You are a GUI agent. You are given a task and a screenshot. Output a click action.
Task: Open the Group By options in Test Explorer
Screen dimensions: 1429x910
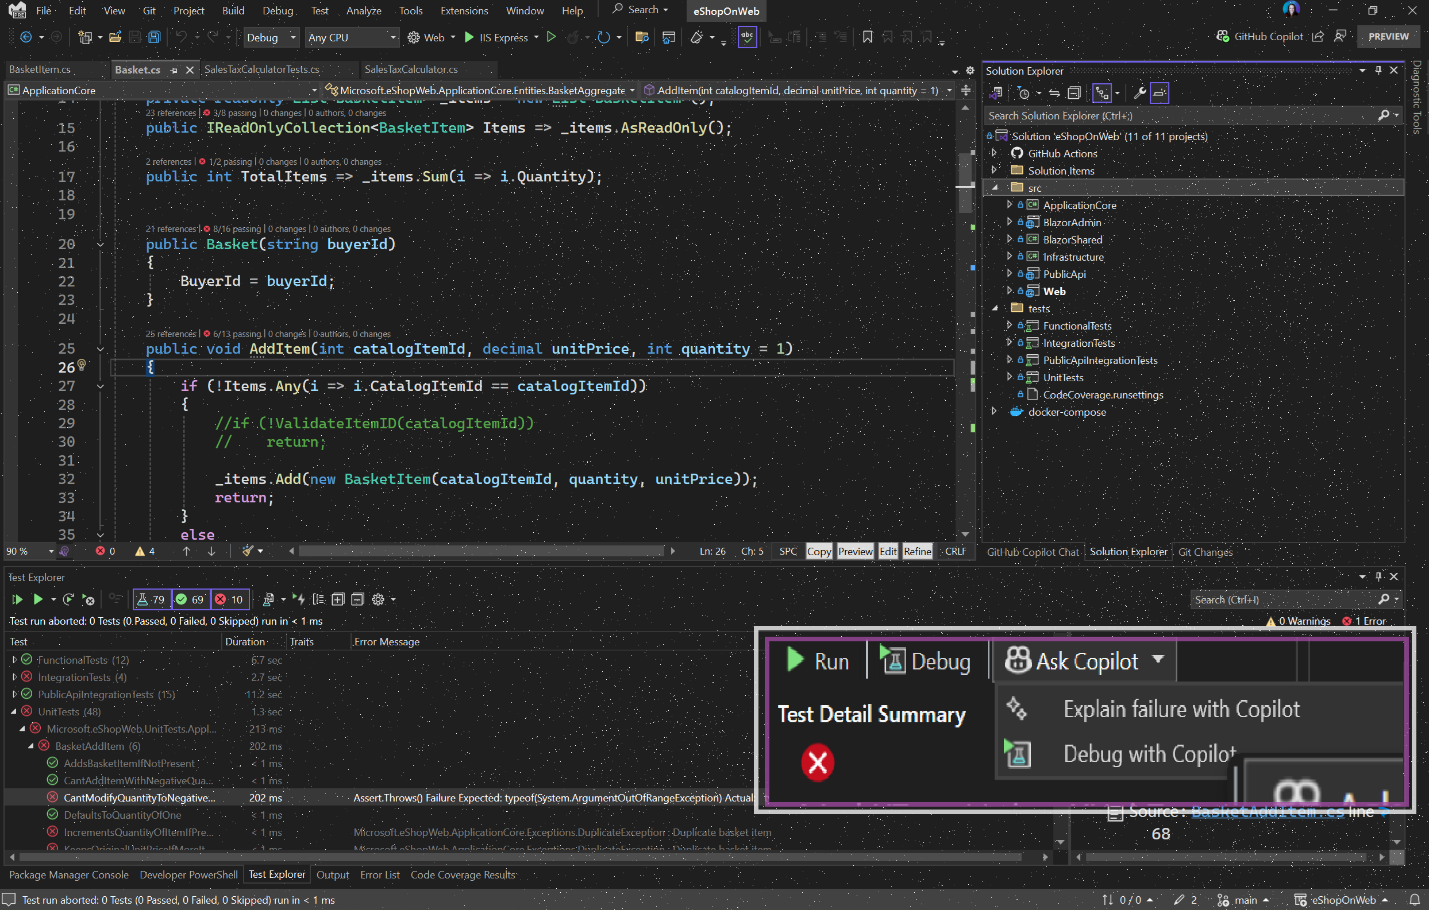(x=320, y=599)
